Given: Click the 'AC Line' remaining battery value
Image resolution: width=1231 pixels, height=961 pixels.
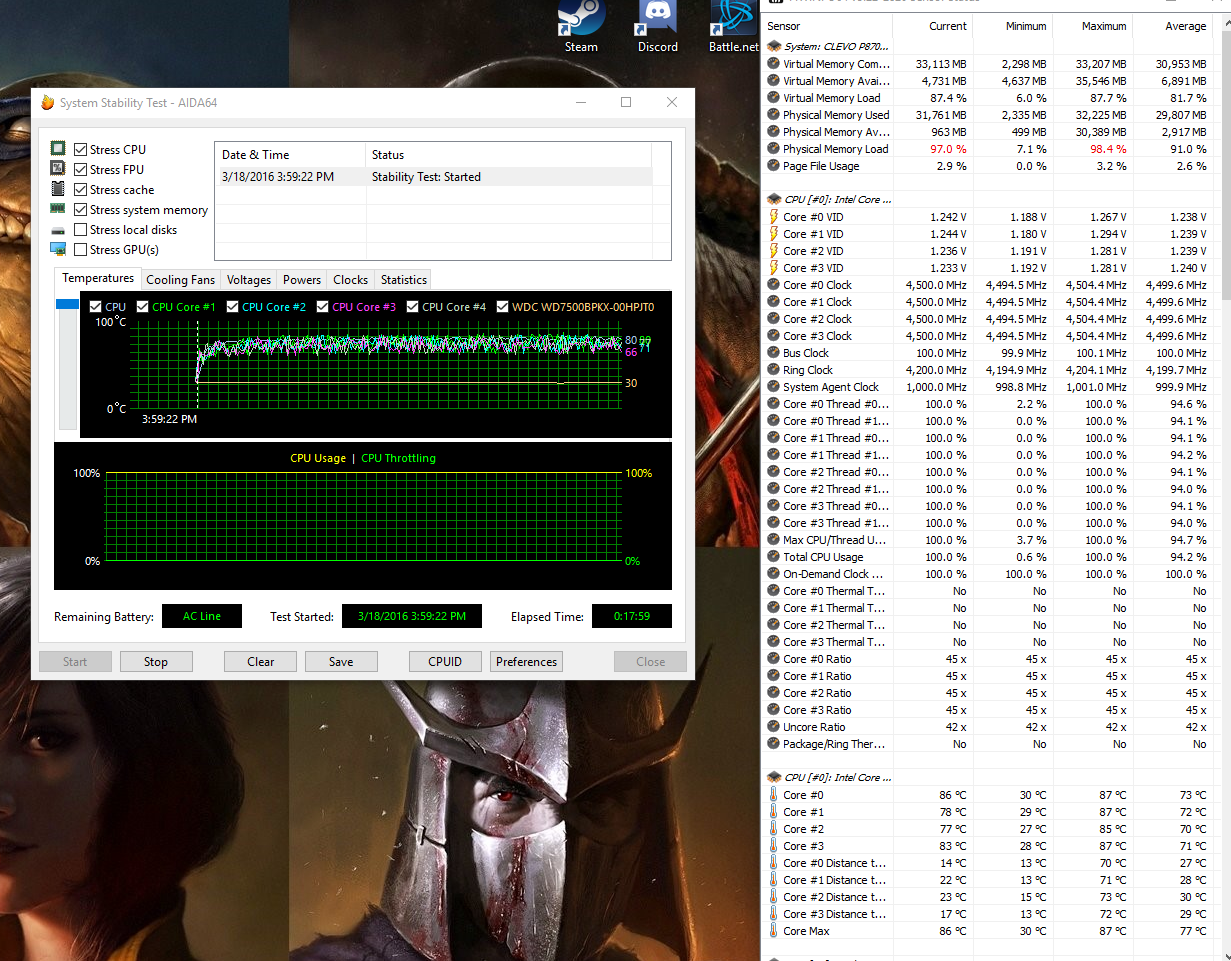Looking at the screenshot, I should [x=202, y=616].
